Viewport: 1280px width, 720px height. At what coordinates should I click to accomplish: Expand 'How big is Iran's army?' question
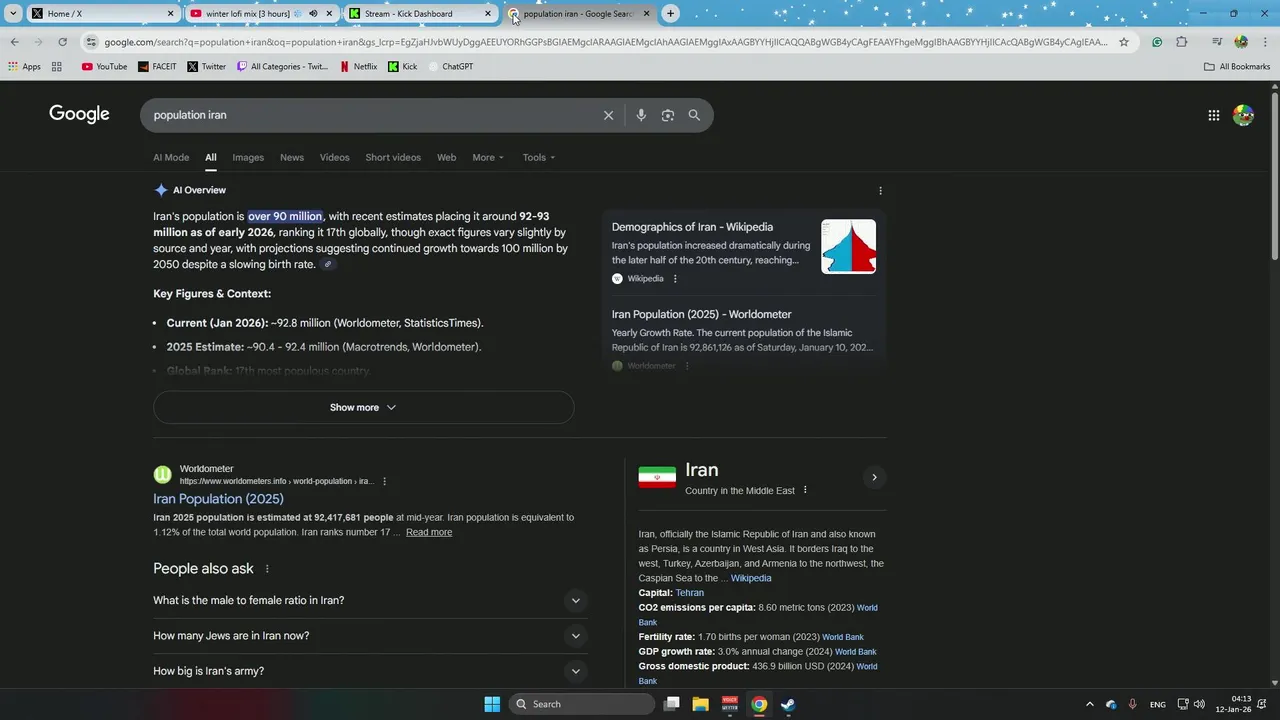pyautogui.click(x=368, y=671)
